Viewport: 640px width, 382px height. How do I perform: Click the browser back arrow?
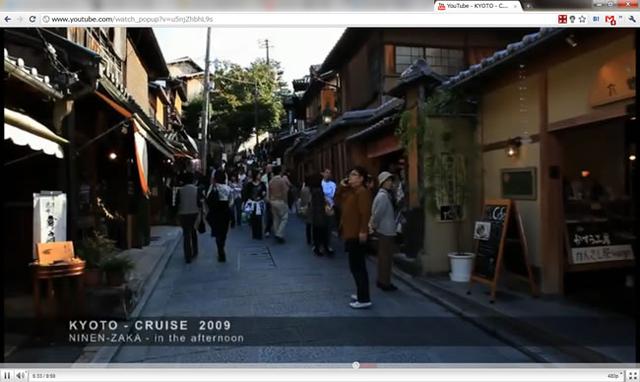7,19
